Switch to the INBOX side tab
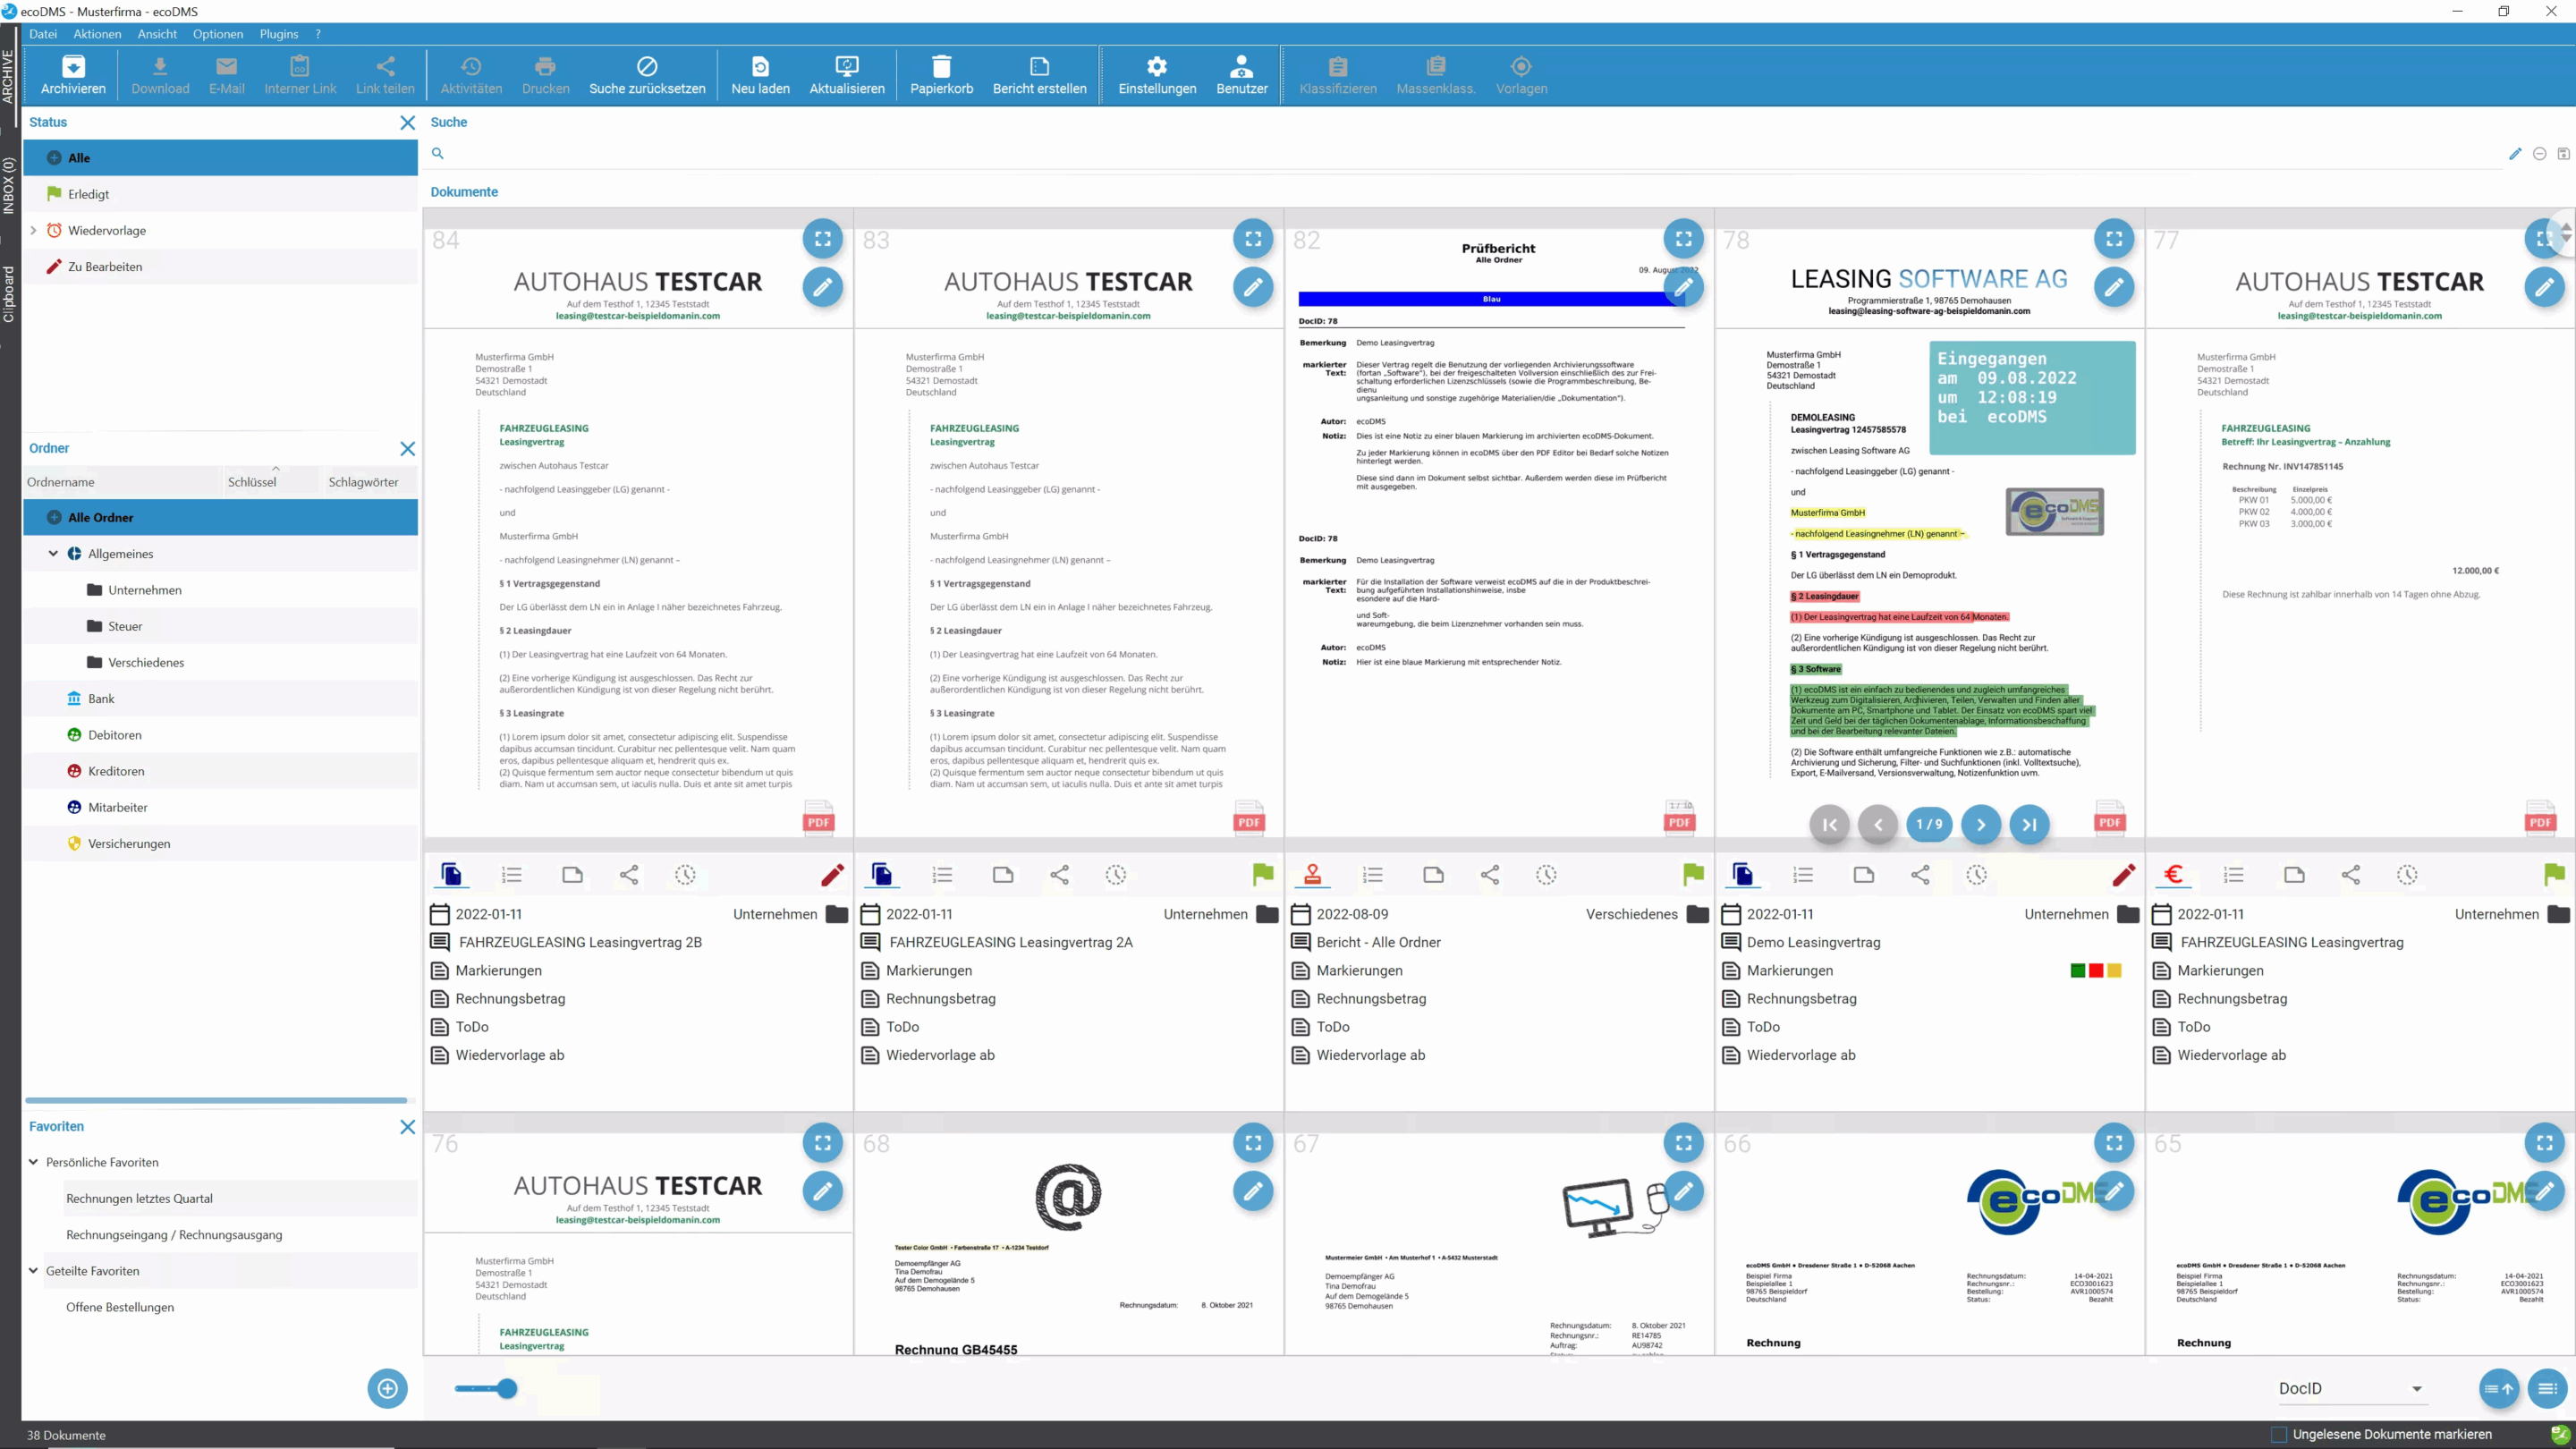This screenshot has width=2576, height=1449. pyautogui.click(x=9, y=185)
